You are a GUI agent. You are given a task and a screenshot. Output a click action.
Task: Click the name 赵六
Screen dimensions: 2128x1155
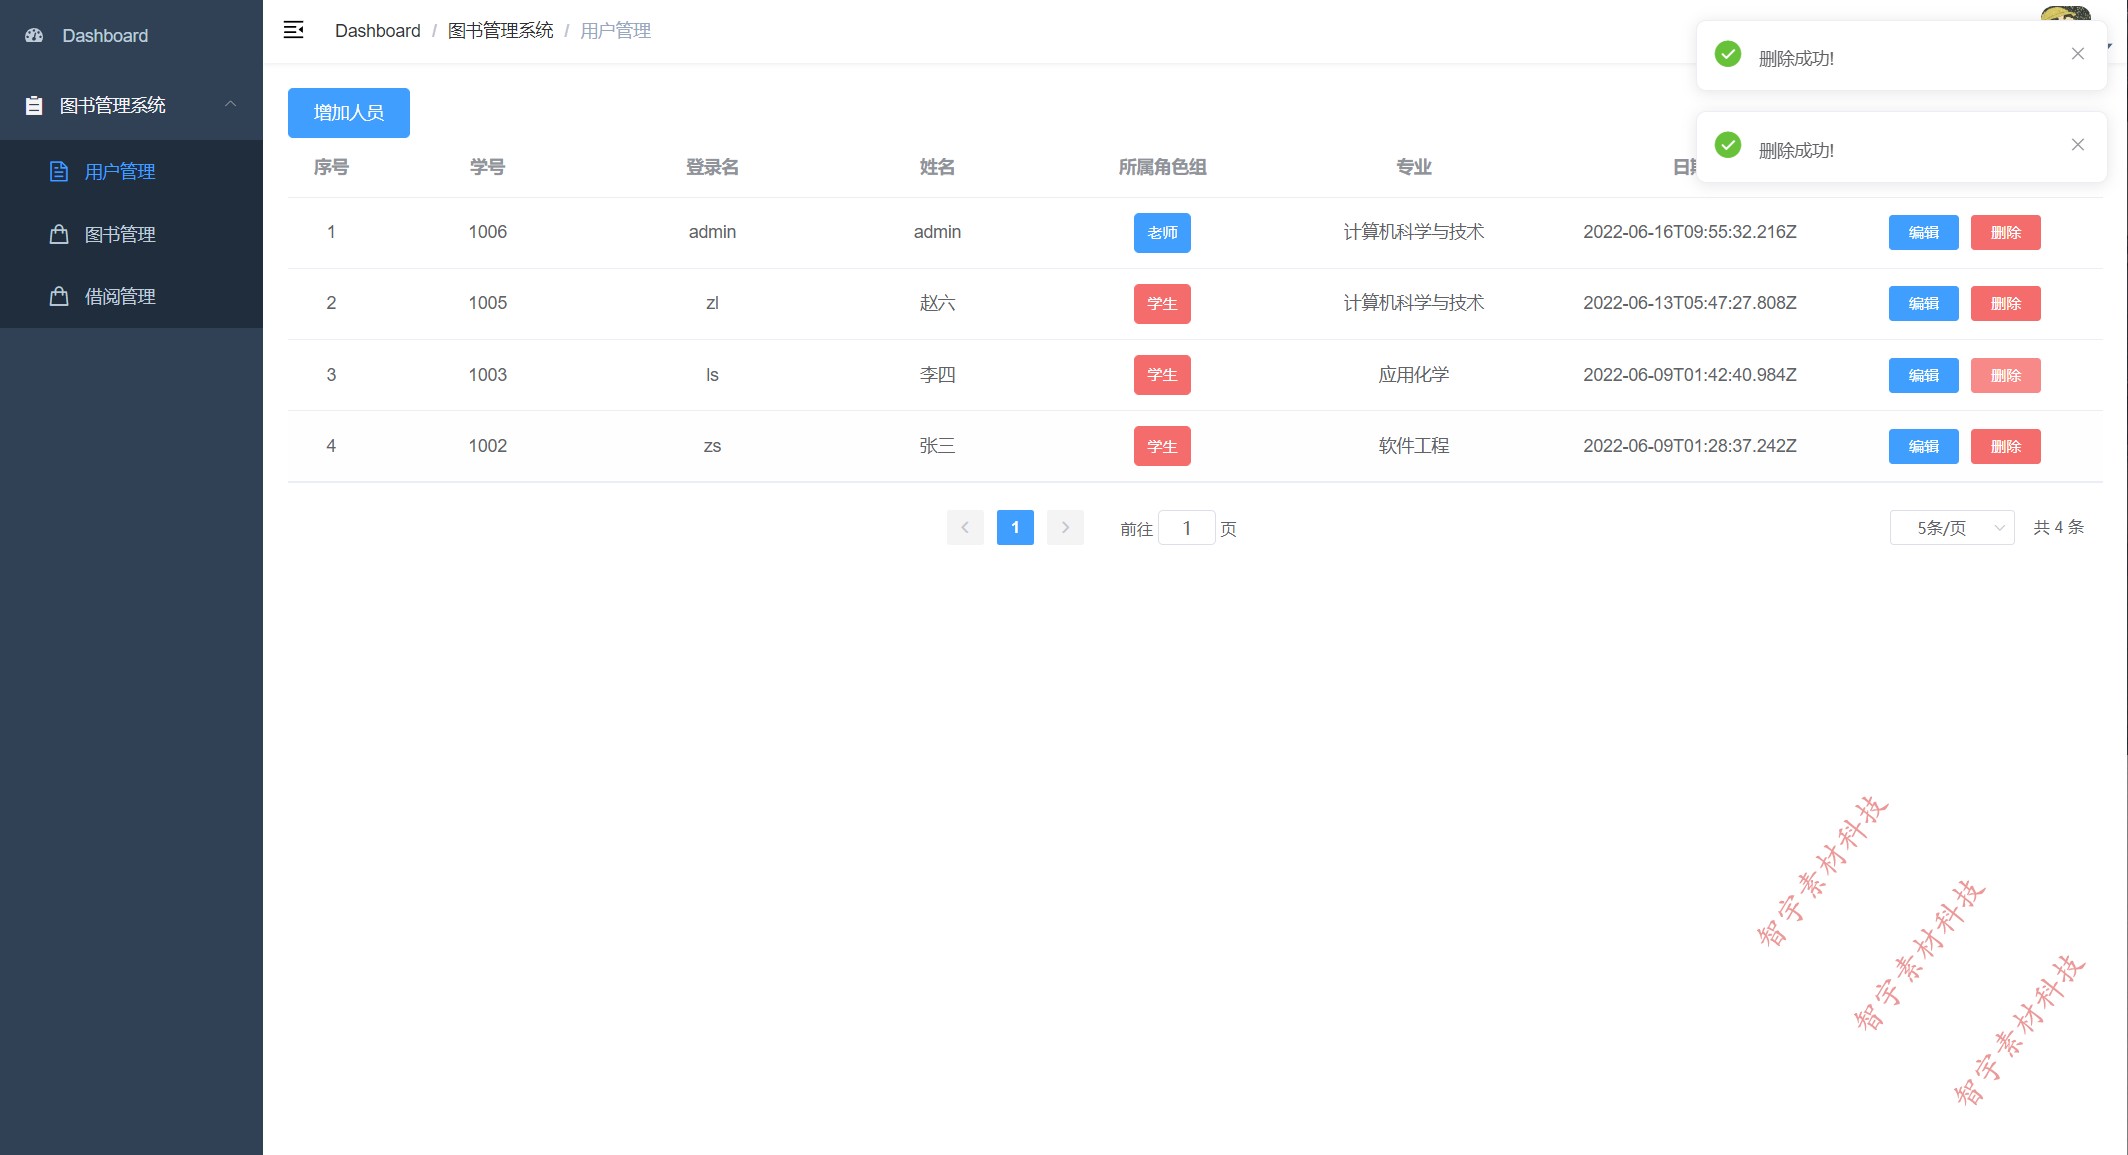[937, 303]
